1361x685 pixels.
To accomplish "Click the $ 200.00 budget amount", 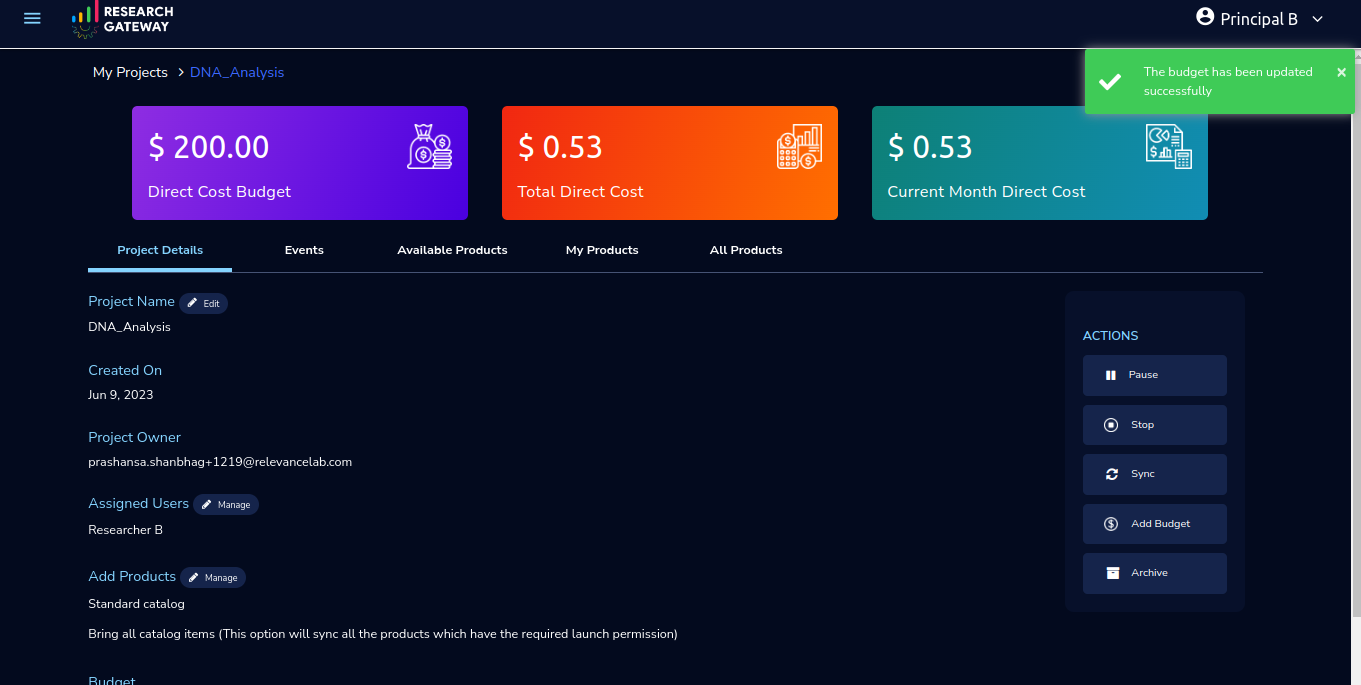I will 209,147.
